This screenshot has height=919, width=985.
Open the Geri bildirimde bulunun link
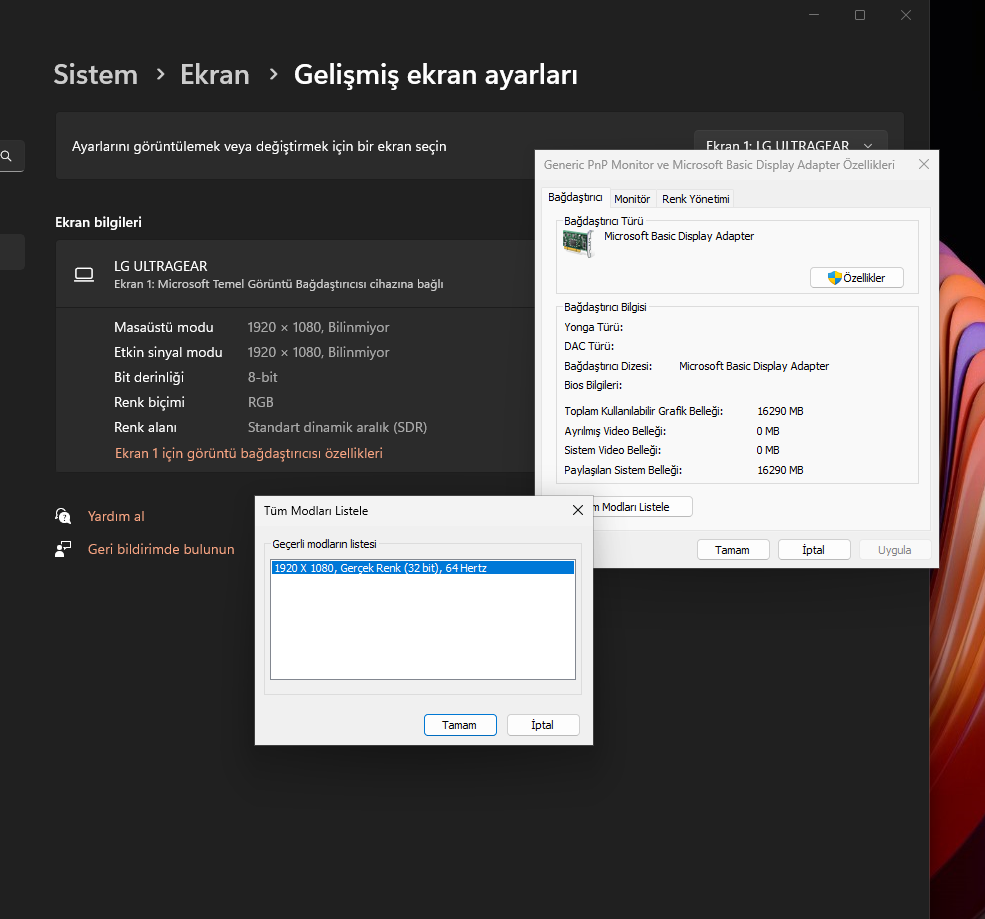(x=161, y=549)
